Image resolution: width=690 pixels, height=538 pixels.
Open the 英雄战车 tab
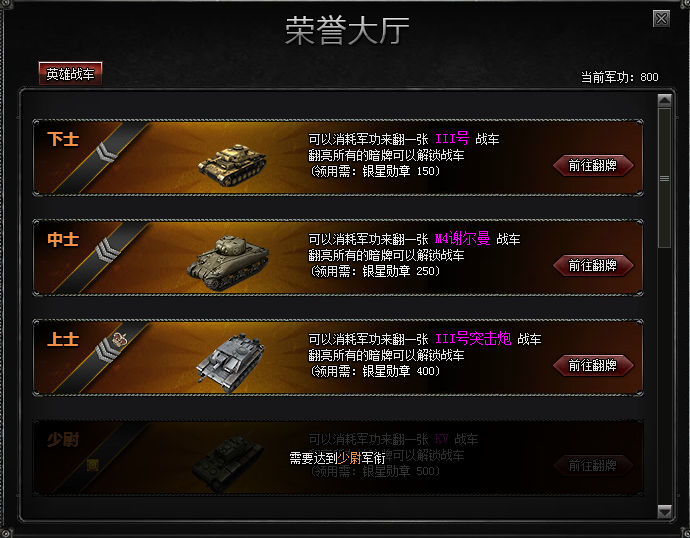click(x=70, y=73)
